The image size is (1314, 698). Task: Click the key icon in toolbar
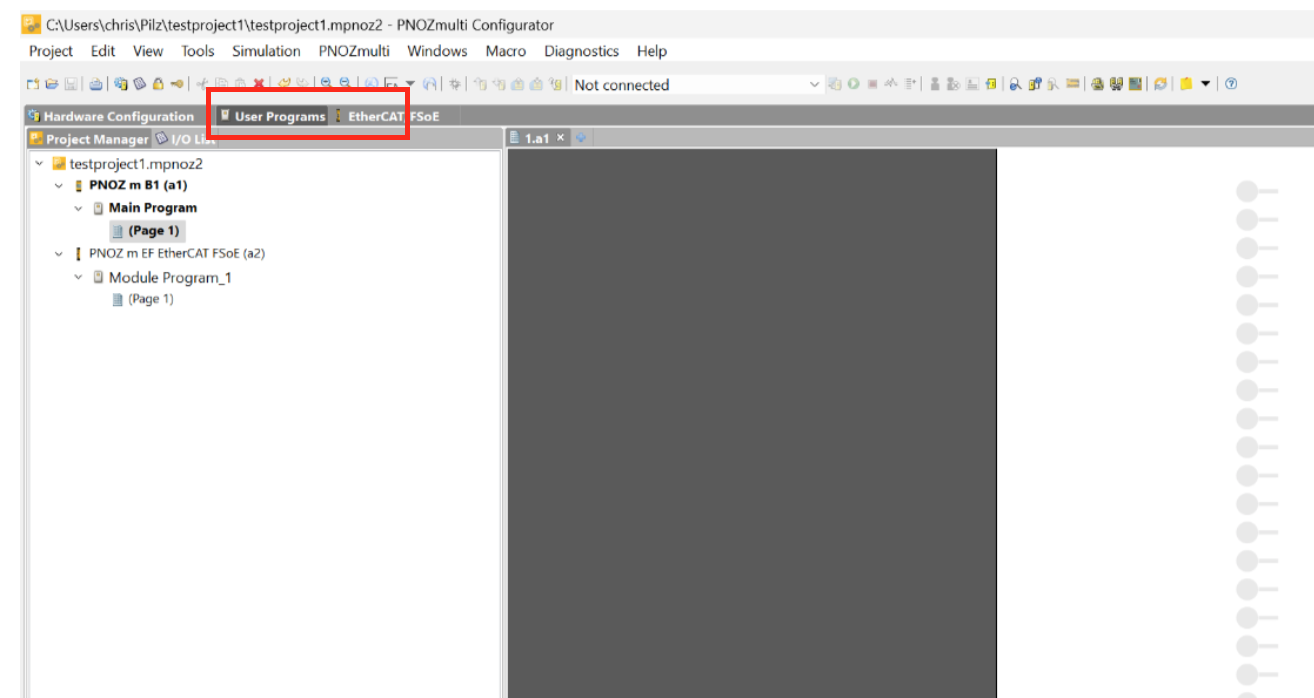point(176,84)
